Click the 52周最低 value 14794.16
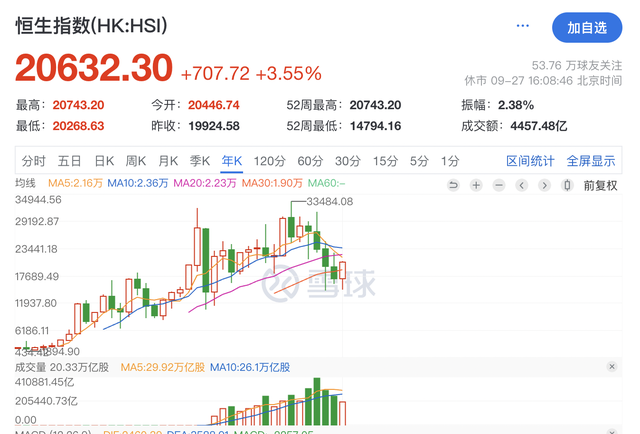Screen dimensions: 640x434 376,126
